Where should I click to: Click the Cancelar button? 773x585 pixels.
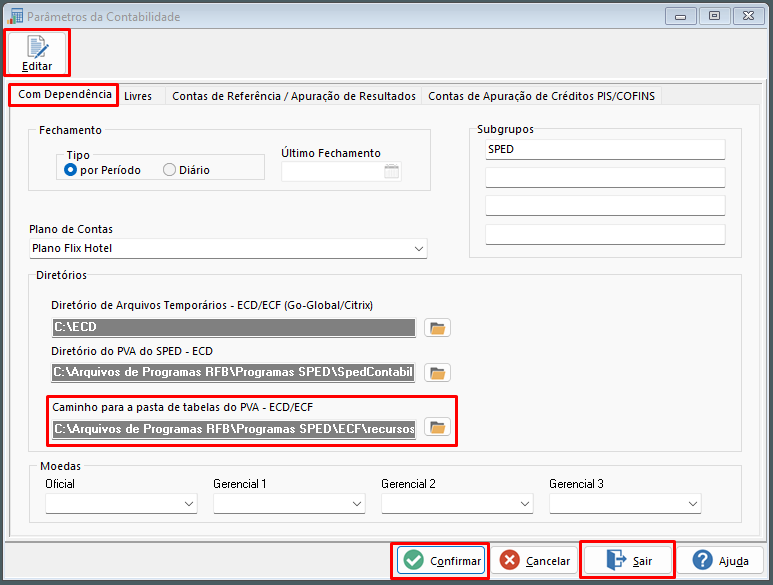pyautogui.click(x=534, y=560)
